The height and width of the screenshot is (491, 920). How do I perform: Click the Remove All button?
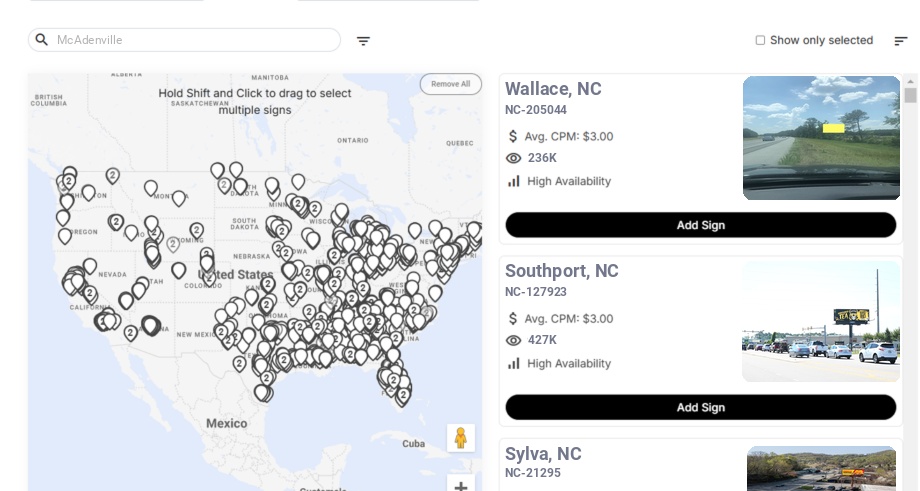450,84
